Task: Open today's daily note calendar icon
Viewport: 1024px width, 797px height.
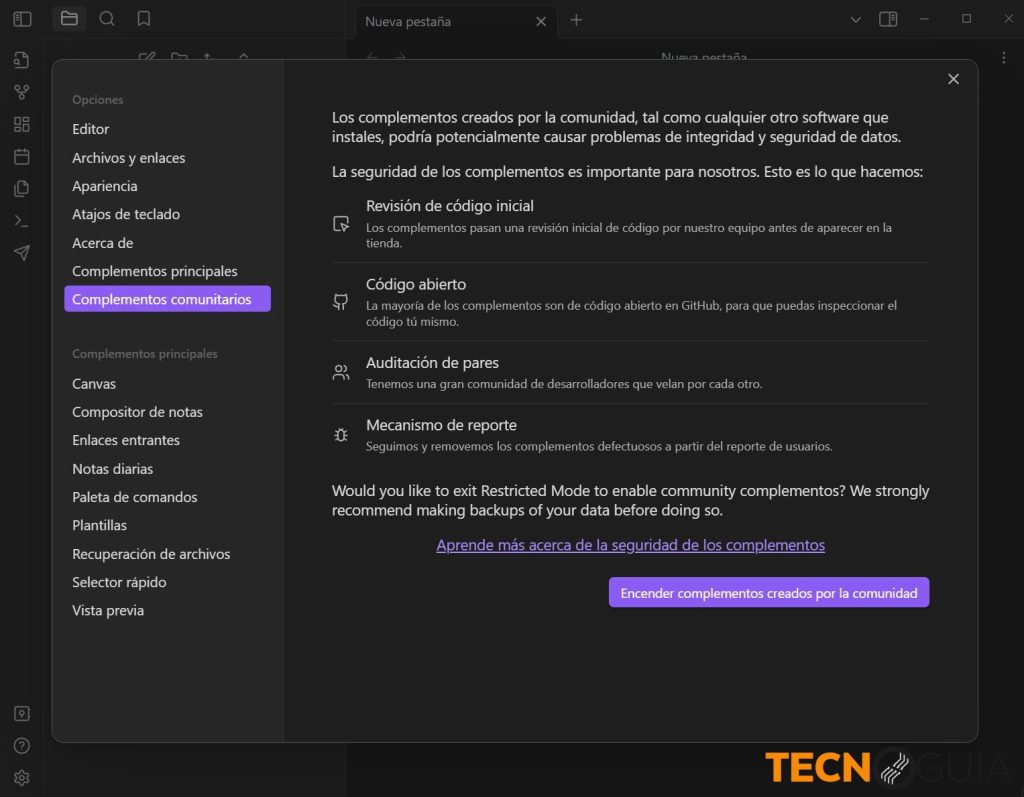Action: coord(22,156)
